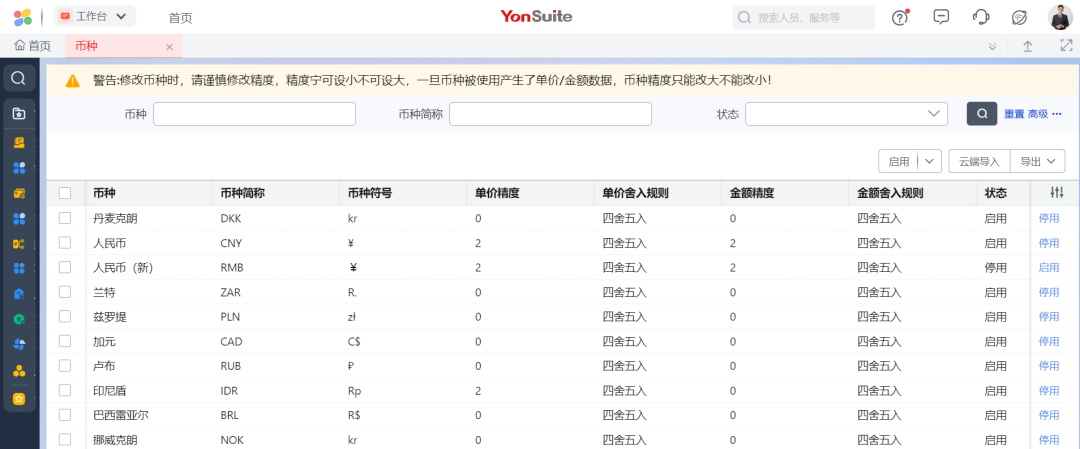Viewport: 1080px width, 449px height.
Task: Expand the arrow next to 启用 button
Action: pyautogui.click(x=930, y=161)
